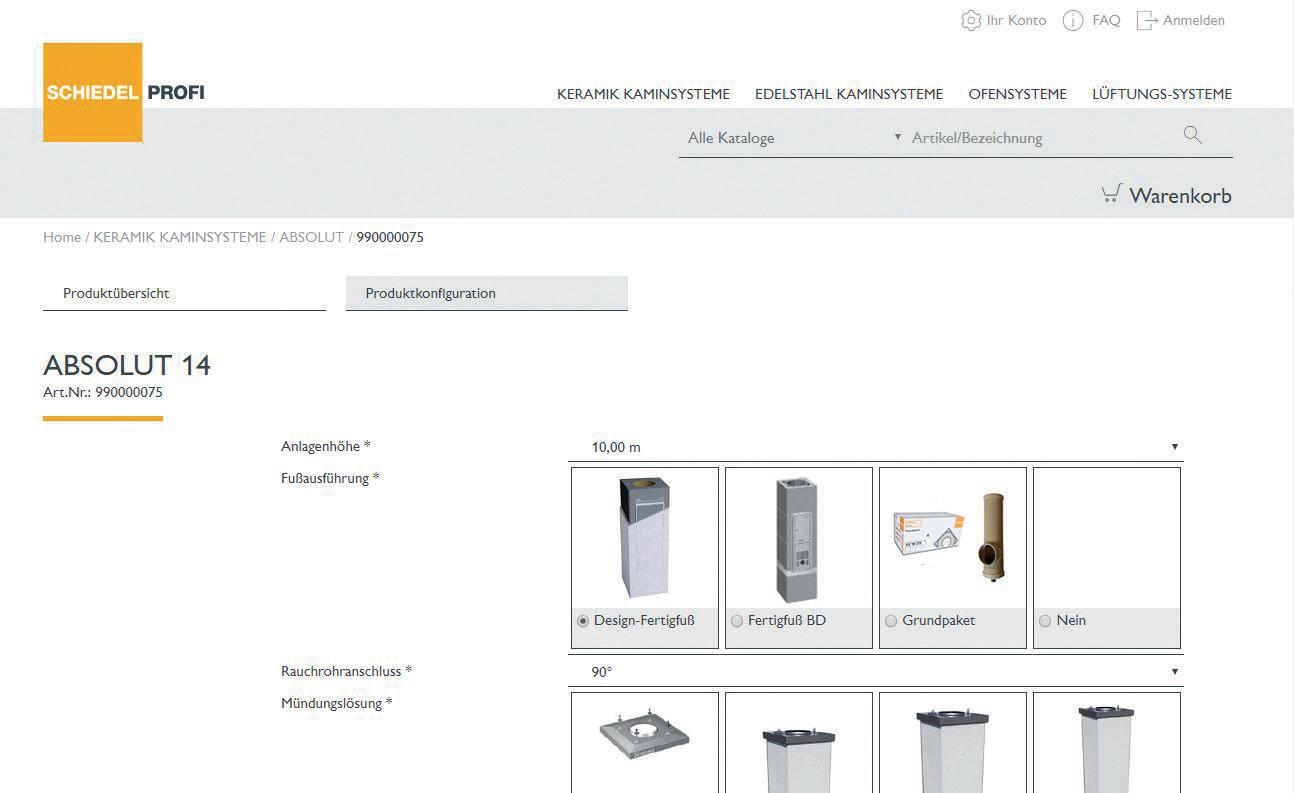Select the Nein radio button
This screenshot has width=1294, height=793.
[x=1045, y=621]
